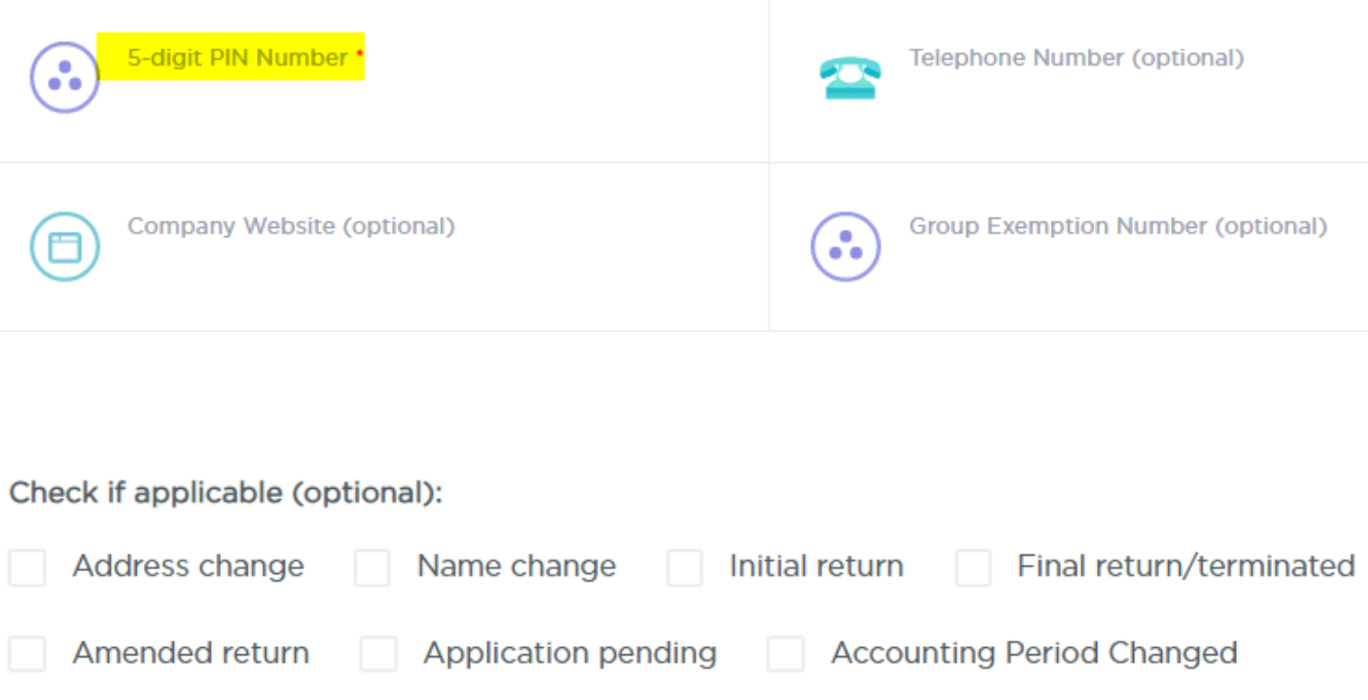Click the dots icon beside Group Exemption Number
The width and height of the screenshot is (1368, 700).
click(845, 246)
